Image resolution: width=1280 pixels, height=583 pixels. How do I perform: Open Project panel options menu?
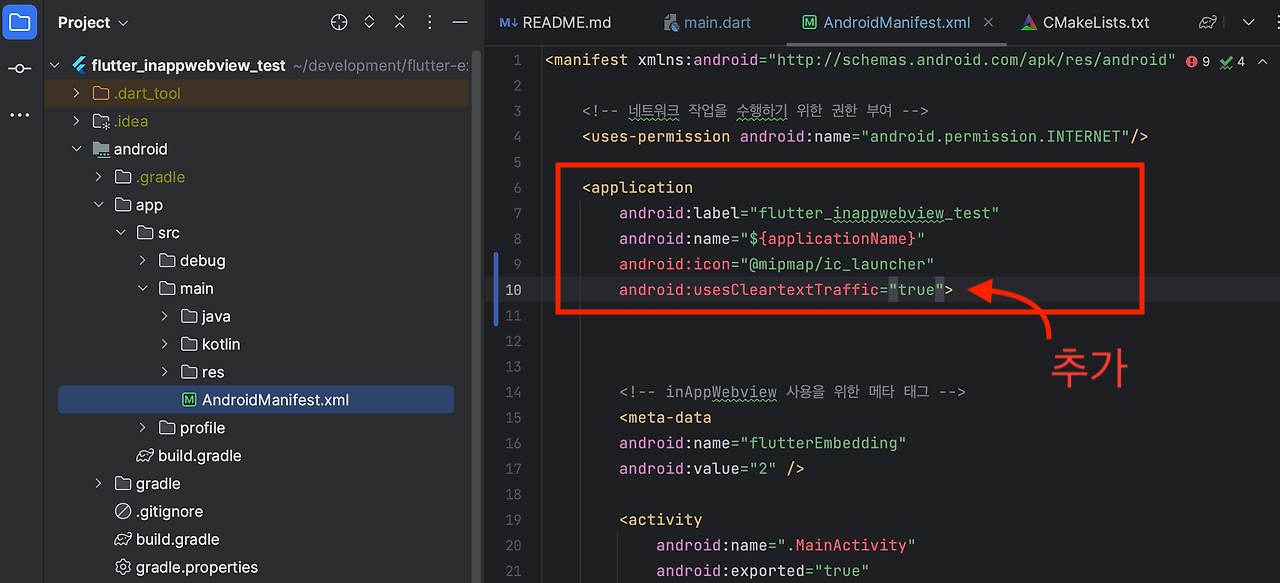point(429,22)
